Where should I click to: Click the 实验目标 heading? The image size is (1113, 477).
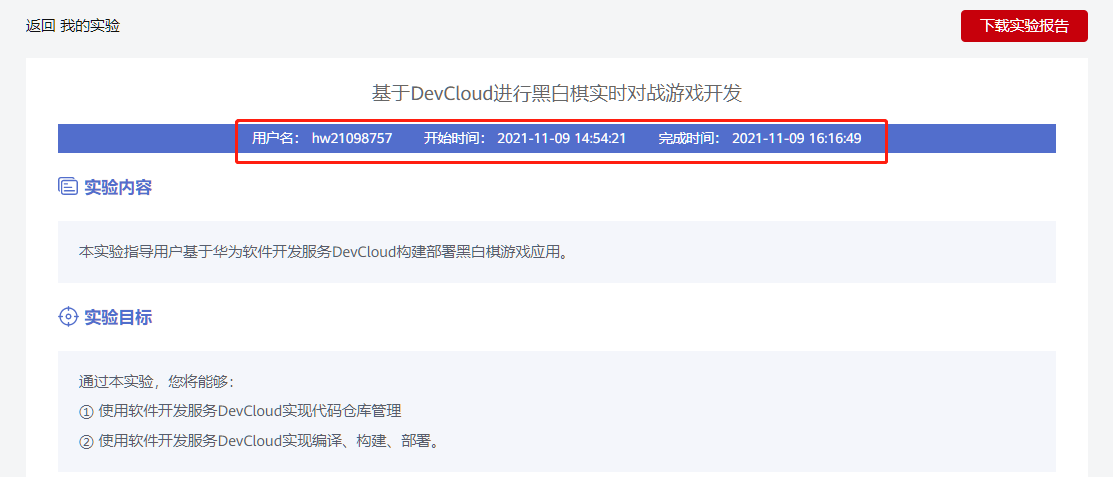(118, 317)
